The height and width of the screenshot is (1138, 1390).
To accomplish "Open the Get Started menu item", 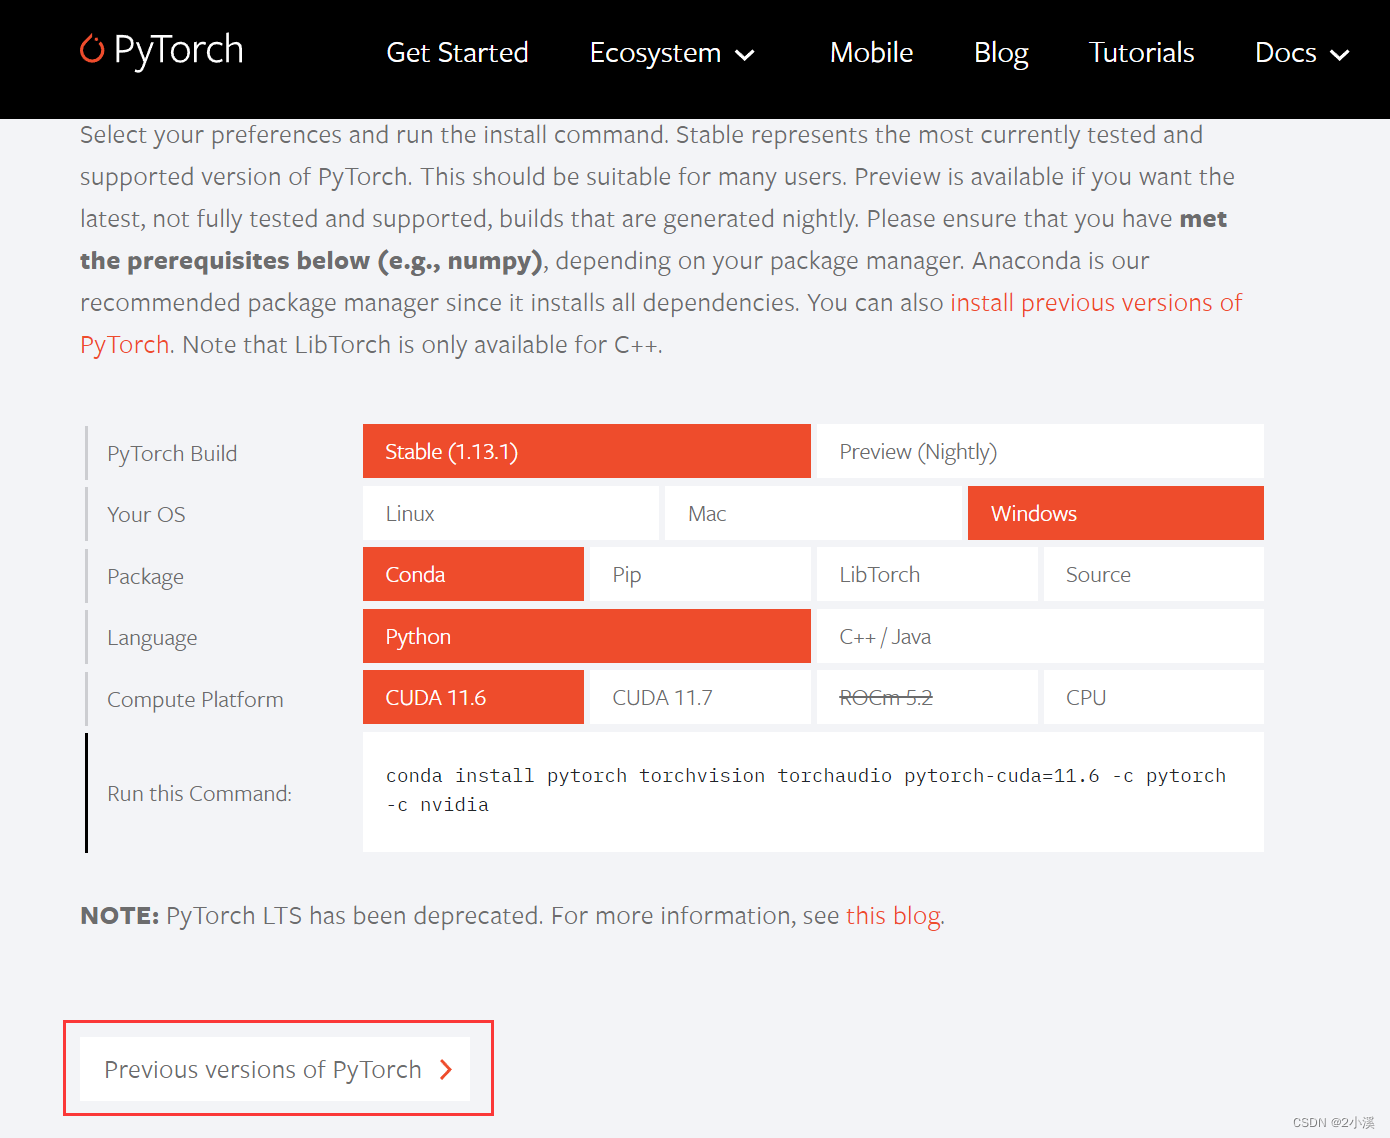I will coord(457,53).
